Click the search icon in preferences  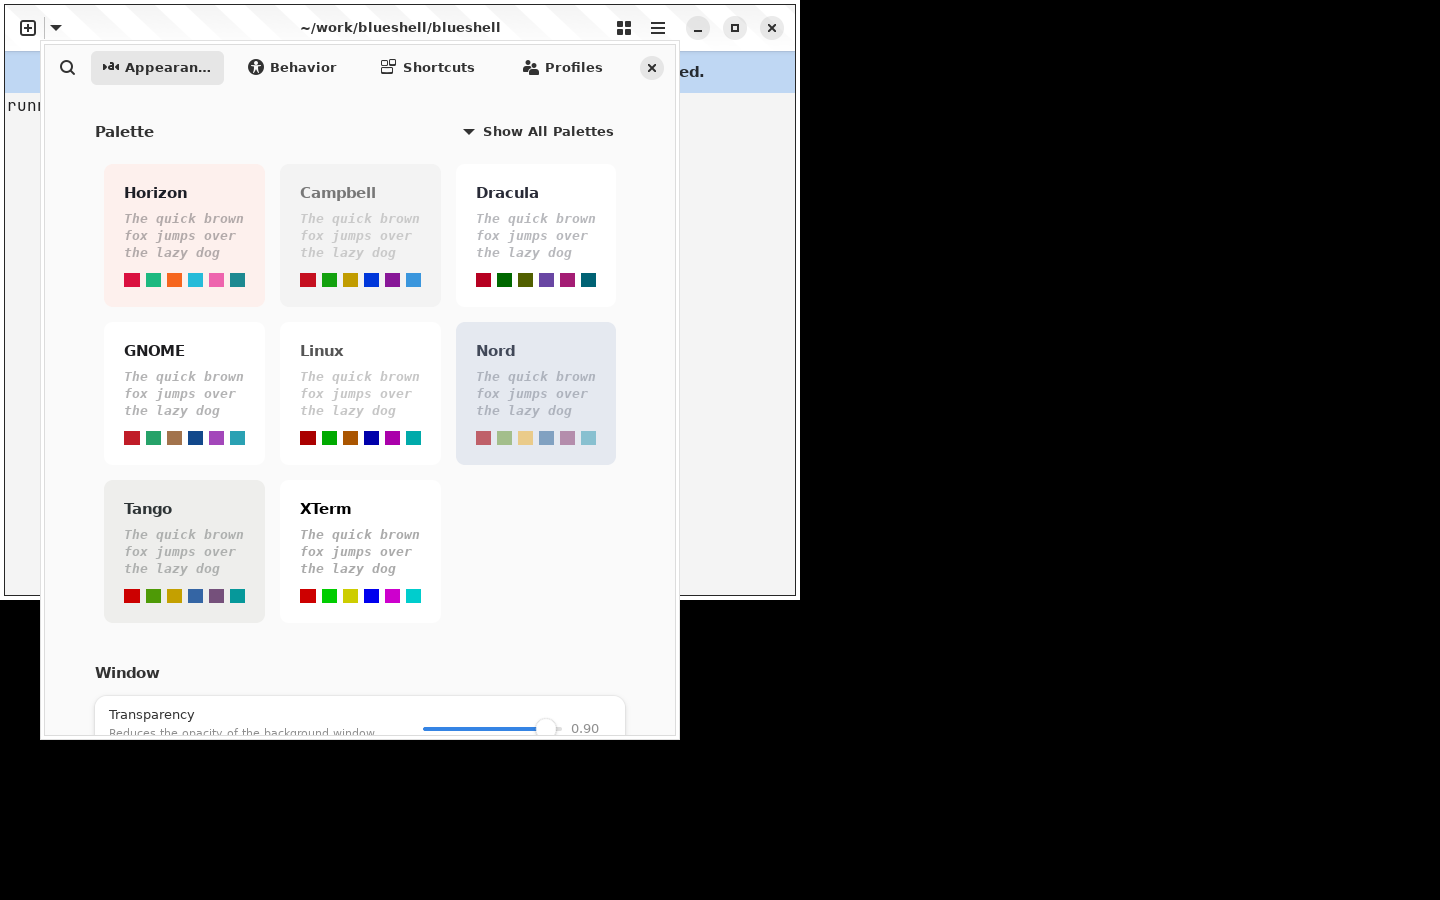click(67, 68)
